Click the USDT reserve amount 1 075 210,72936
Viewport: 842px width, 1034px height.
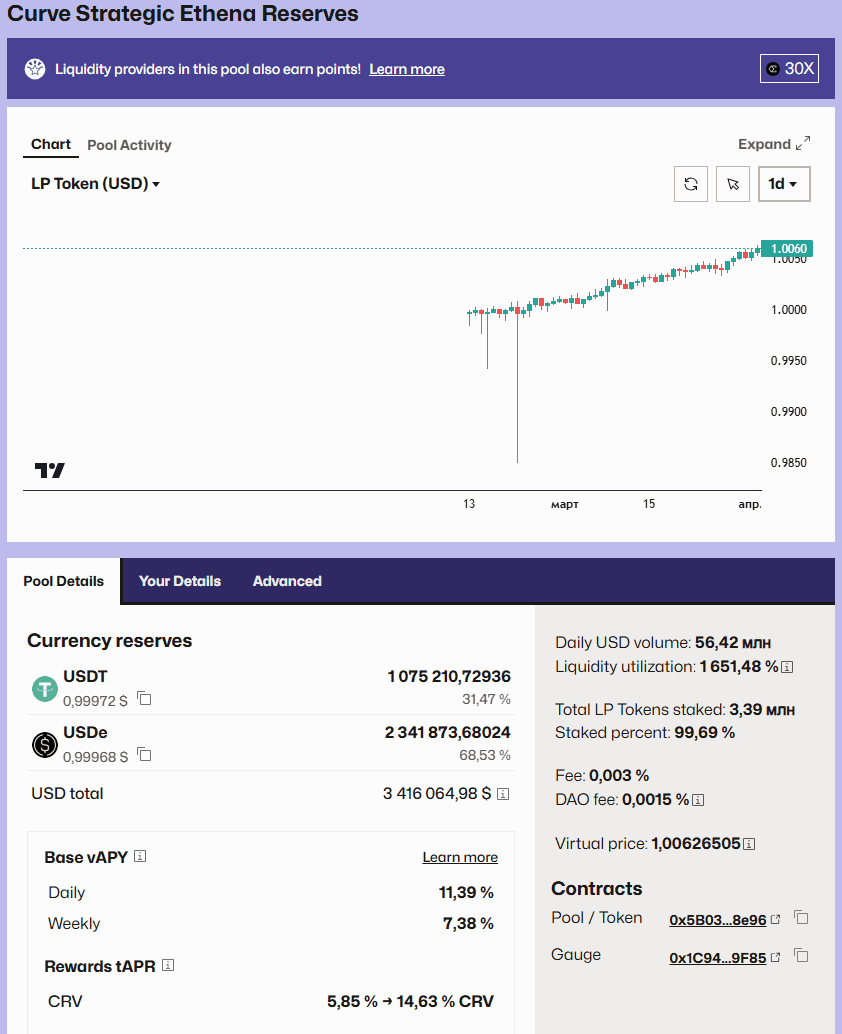[x=449, y=677]
